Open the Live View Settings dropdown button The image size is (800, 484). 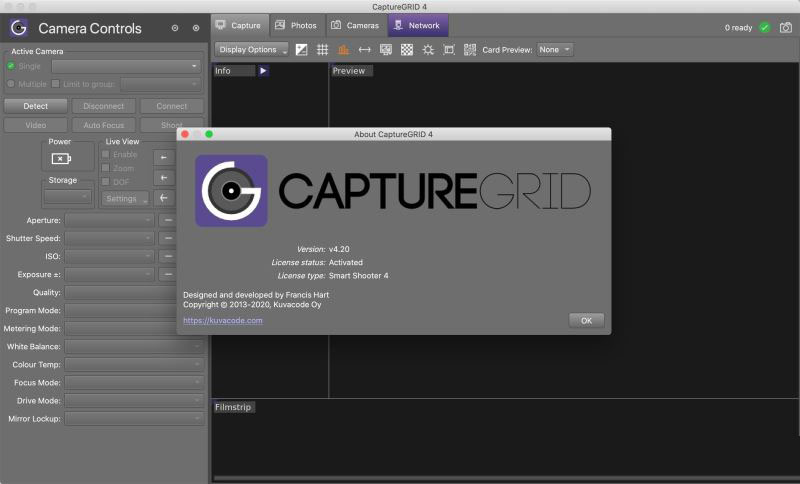[125, 198]
